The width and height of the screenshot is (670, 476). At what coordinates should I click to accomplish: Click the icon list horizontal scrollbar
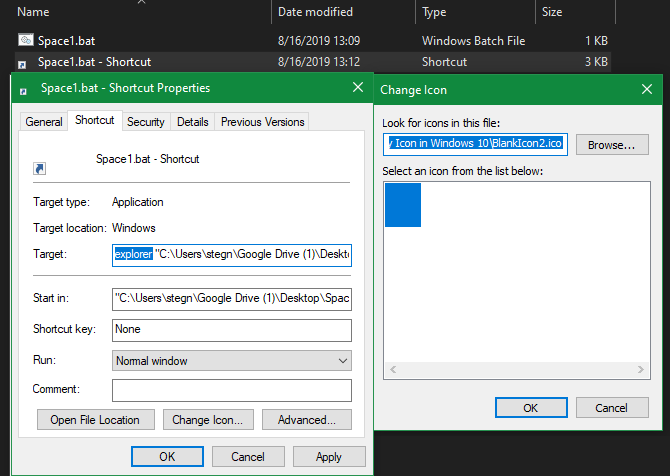coord(519,370)
